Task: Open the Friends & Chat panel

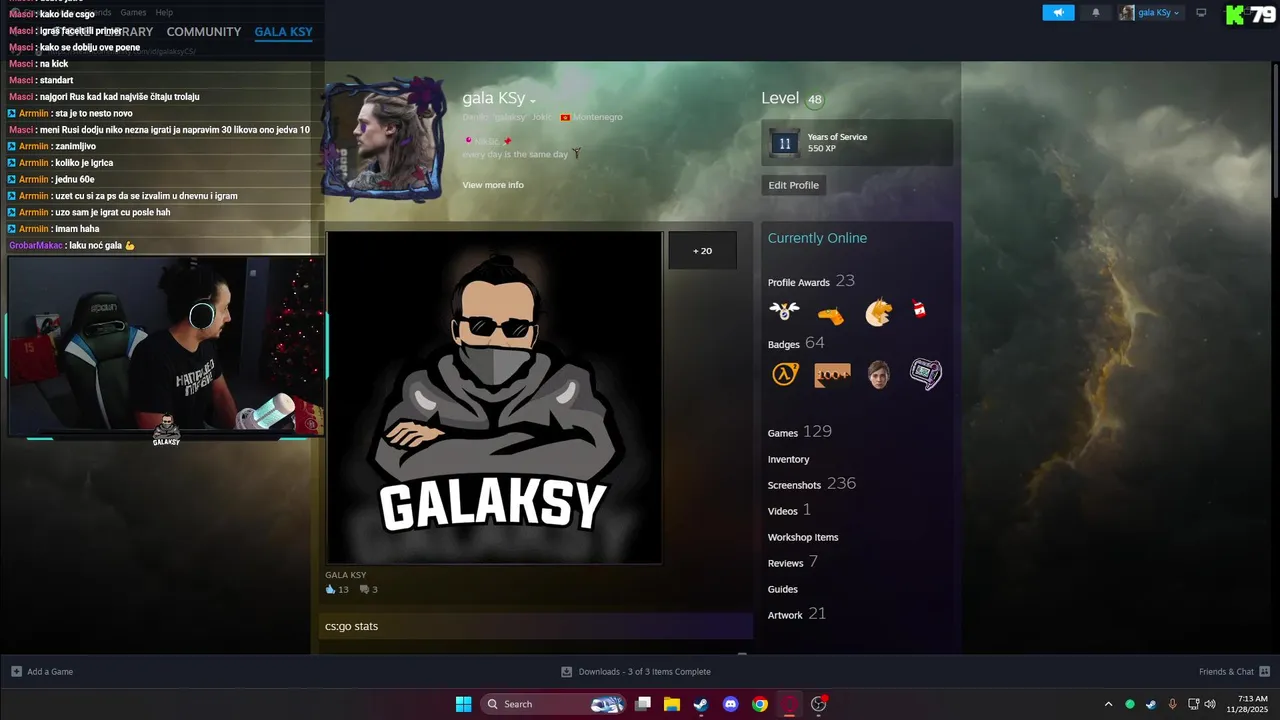Action: (1234, 671)
